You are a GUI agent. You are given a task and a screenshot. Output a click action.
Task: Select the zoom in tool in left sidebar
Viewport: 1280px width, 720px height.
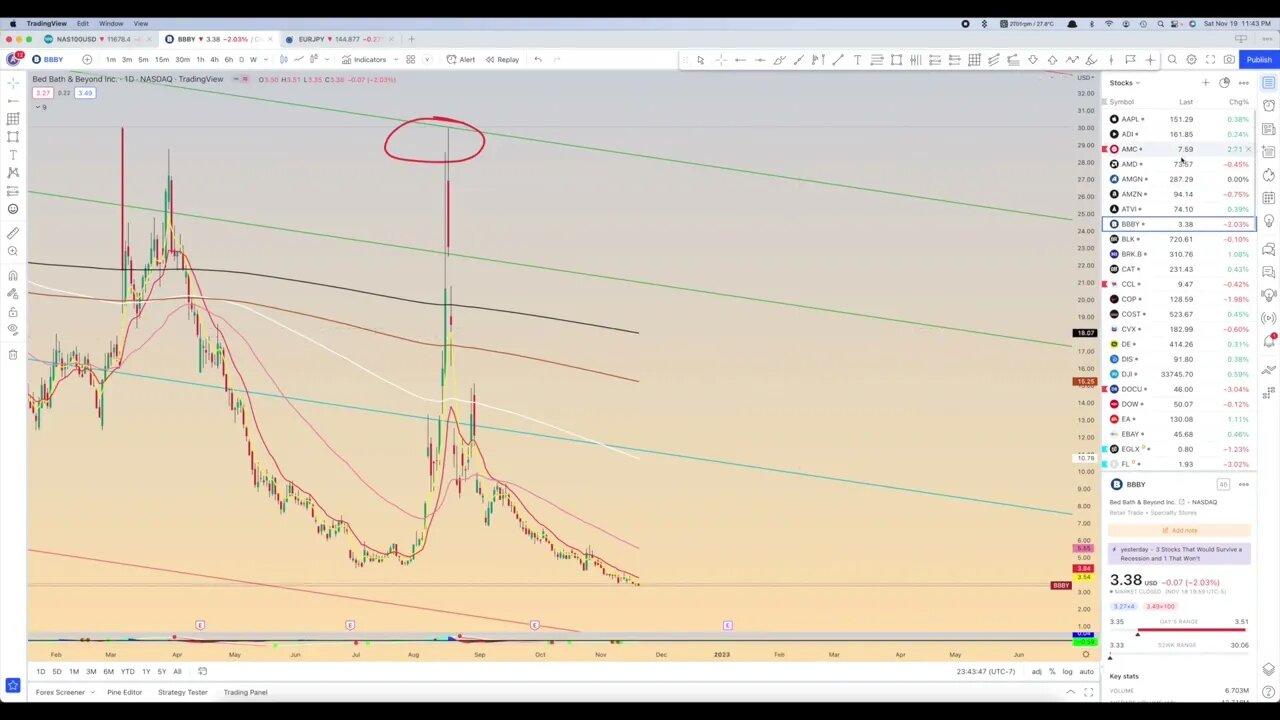(13, 252)
